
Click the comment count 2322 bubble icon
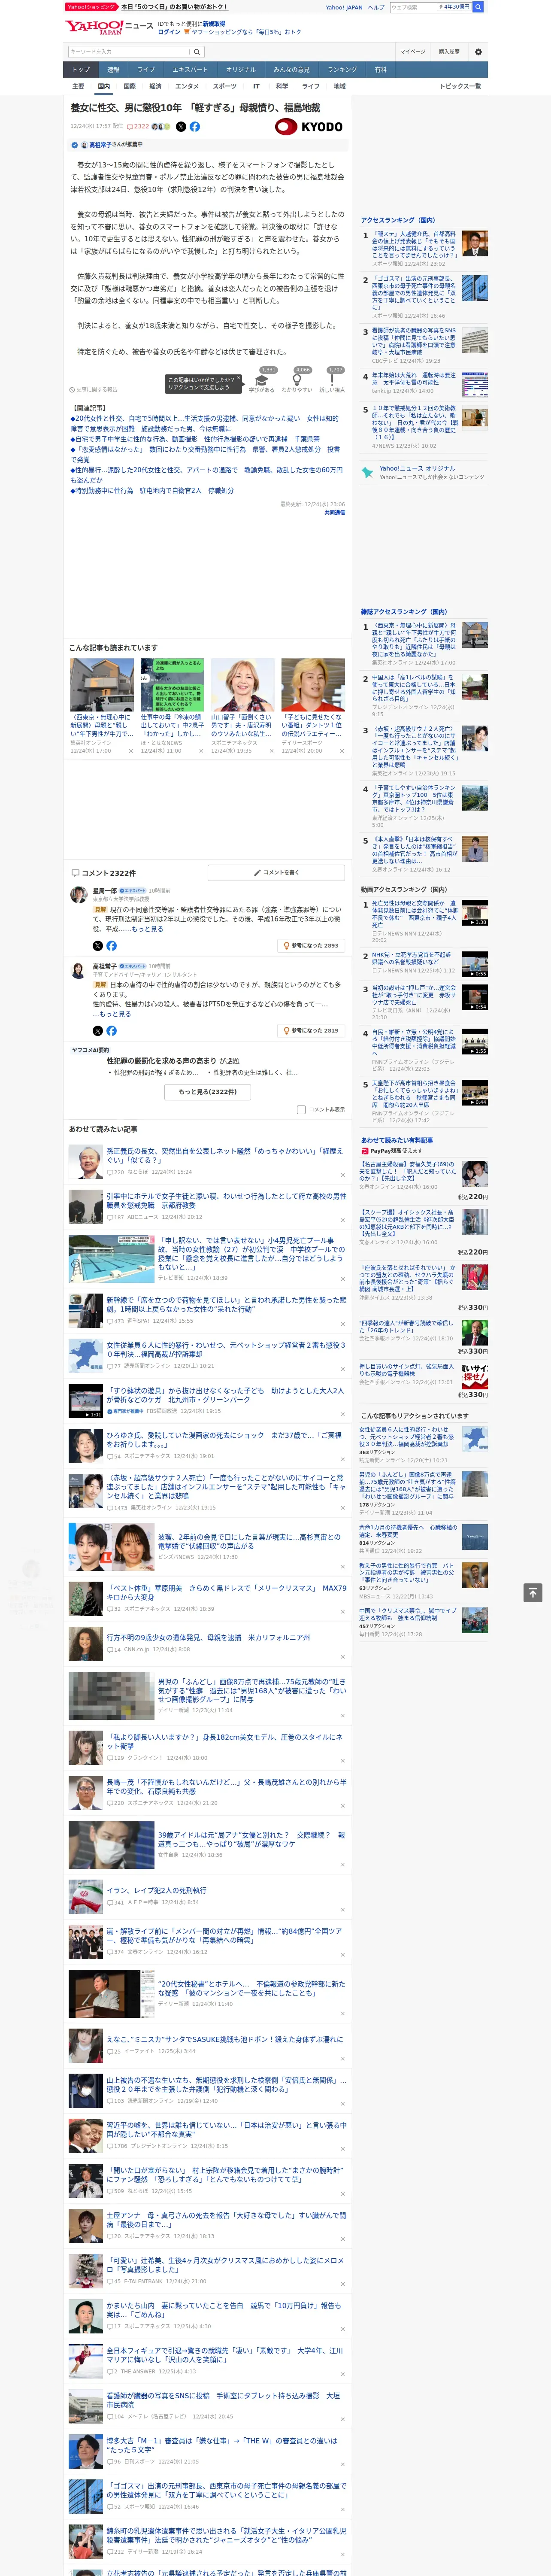pyautogui.click(x=139, y=127)
